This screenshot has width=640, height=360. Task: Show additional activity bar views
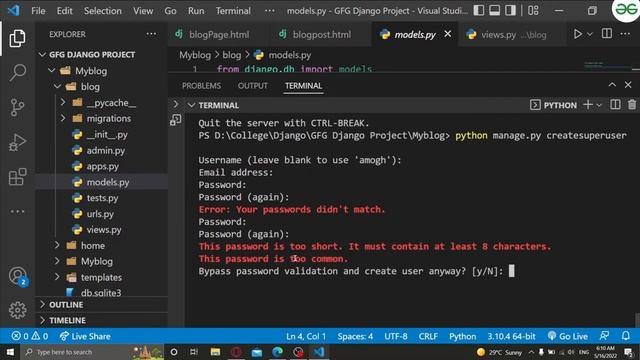pos(17,211)
